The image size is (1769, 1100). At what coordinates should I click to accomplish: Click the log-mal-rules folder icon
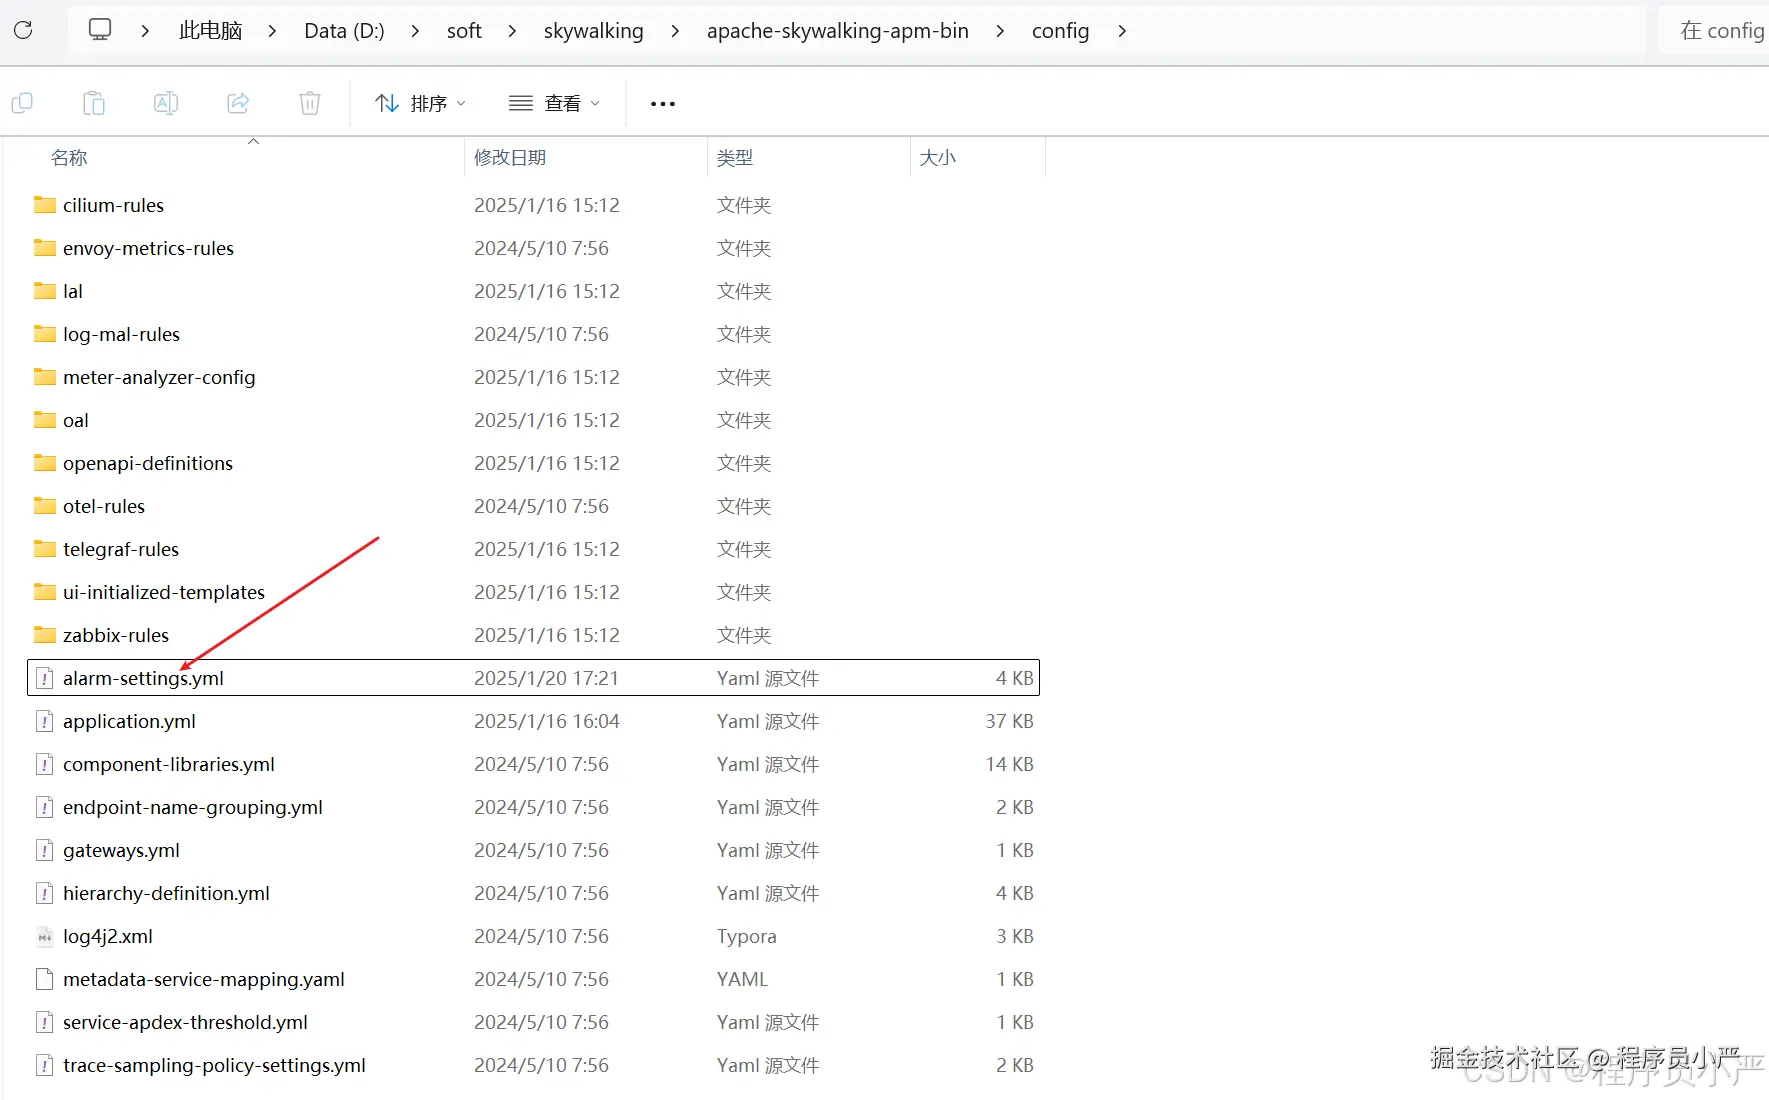(x=45, y=334)
